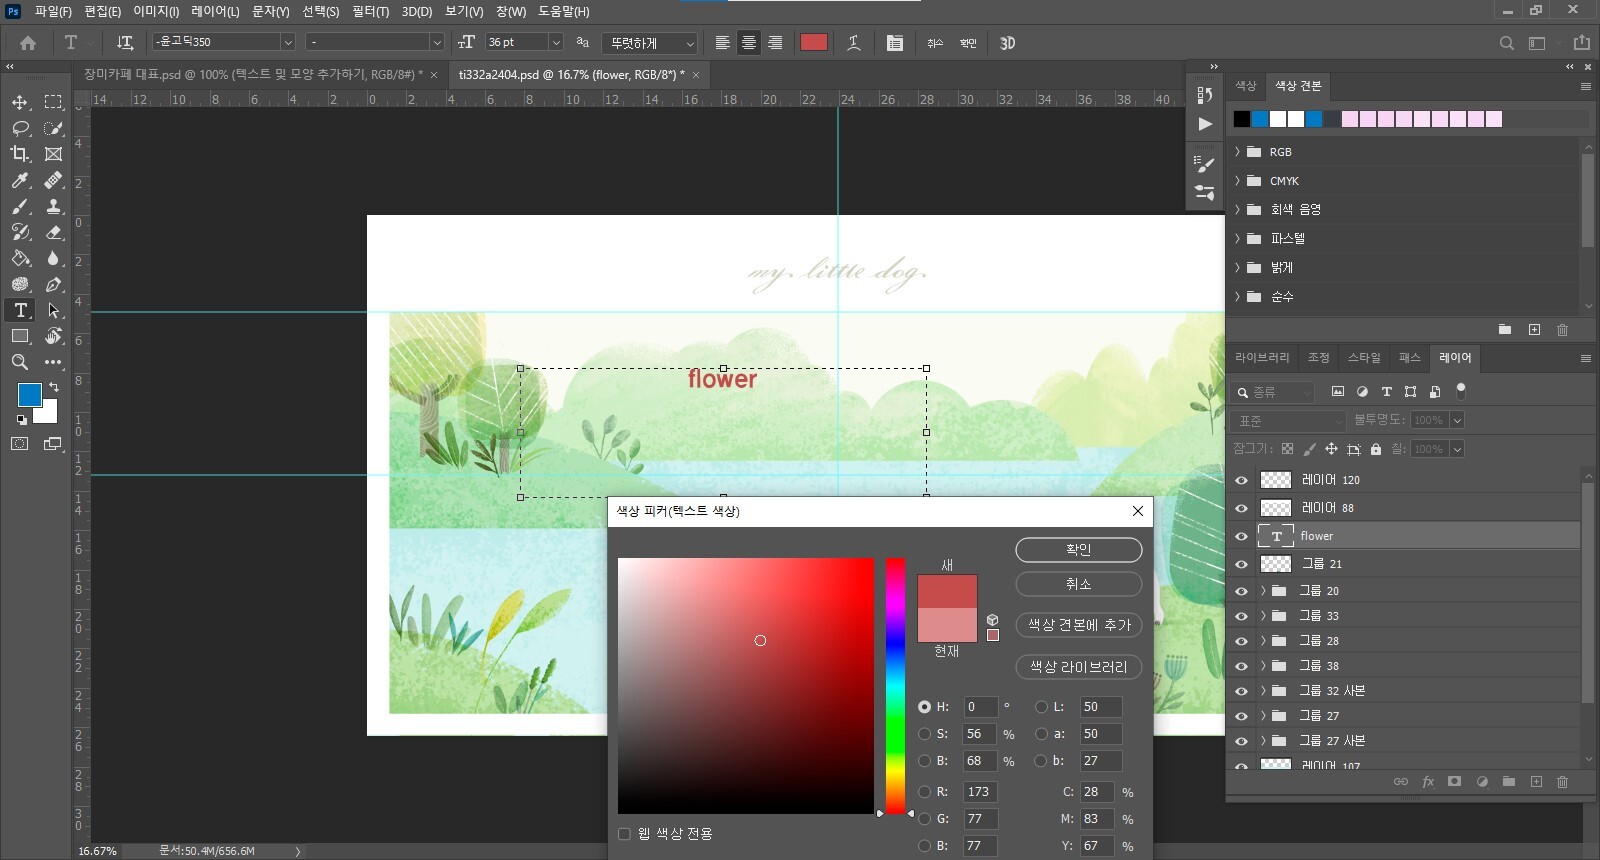Expand the CMYK swatch folder
Image resolution: width=1600 pixels, height=860 pixels.
coord(1237,181)
